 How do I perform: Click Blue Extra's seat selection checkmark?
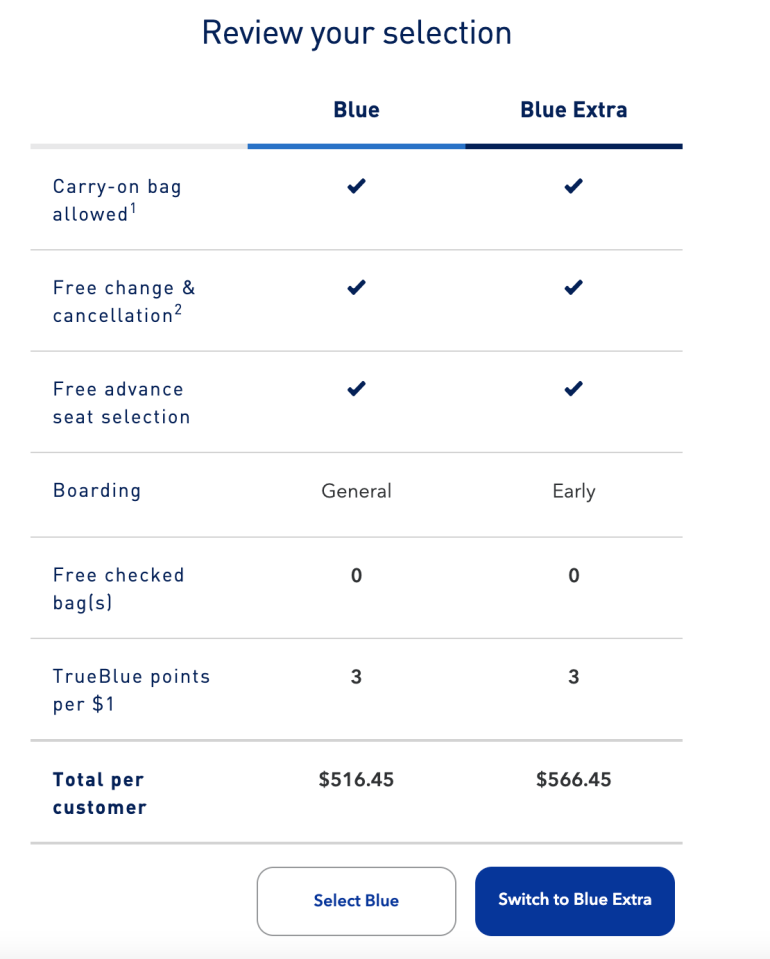[573, 389]
